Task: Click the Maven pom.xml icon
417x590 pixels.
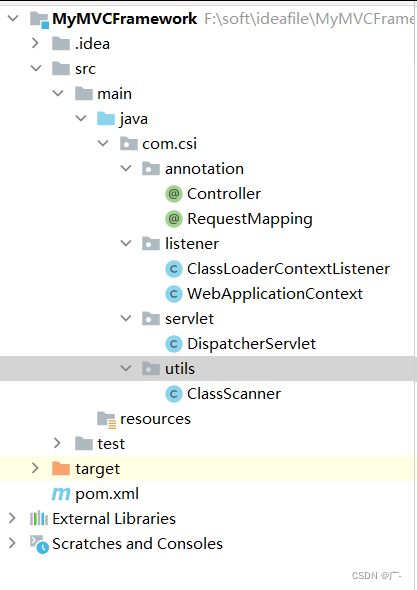Action: pos(61,494)
